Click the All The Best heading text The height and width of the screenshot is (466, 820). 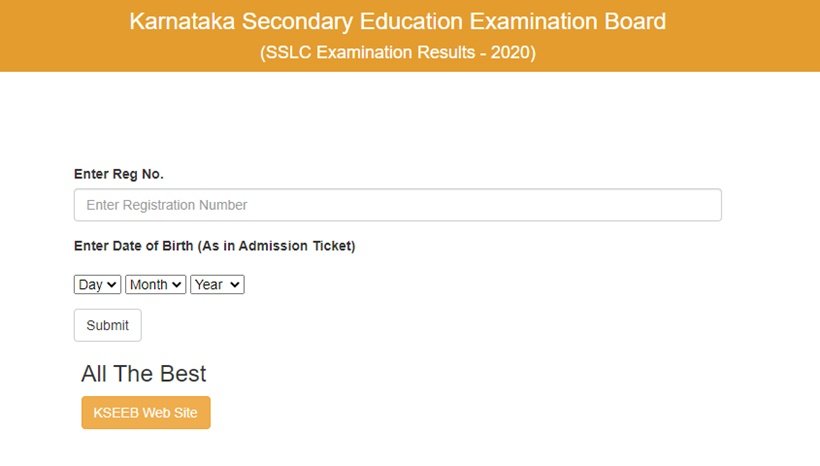click(144, 374)
